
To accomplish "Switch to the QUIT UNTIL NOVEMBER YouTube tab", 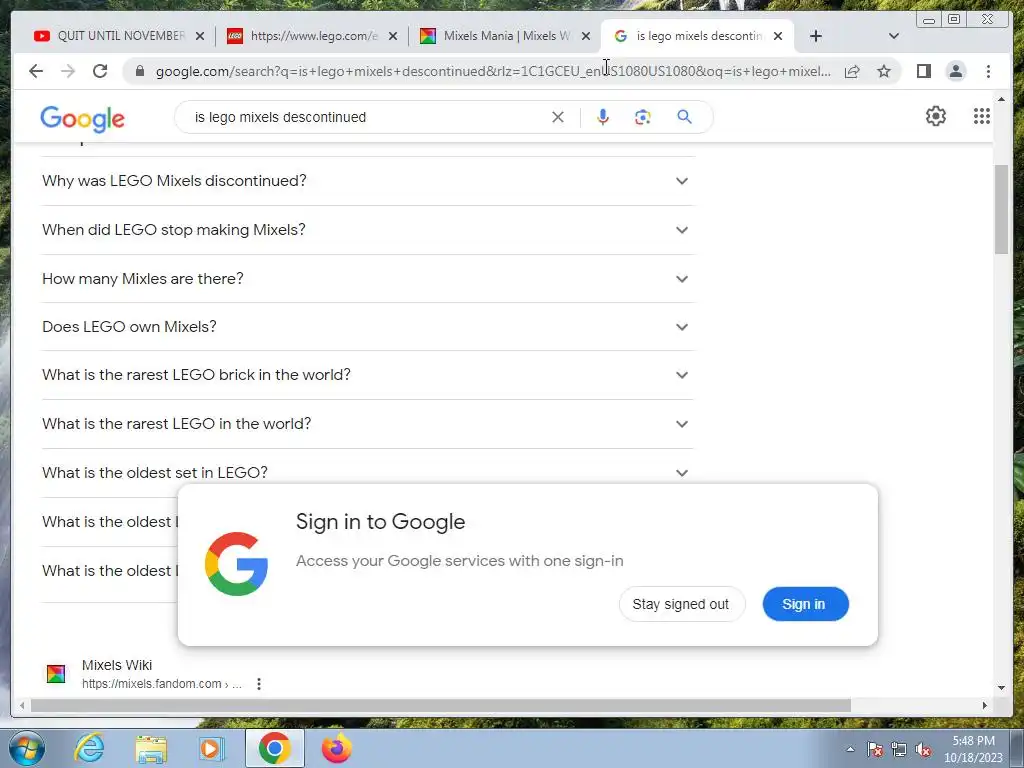I will [119, 36].
